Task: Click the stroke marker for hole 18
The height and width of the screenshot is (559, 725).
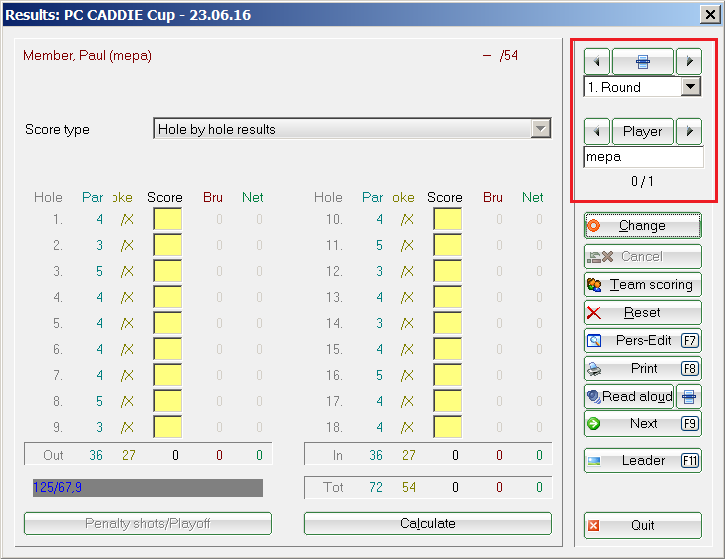Action: click(407, 427)
